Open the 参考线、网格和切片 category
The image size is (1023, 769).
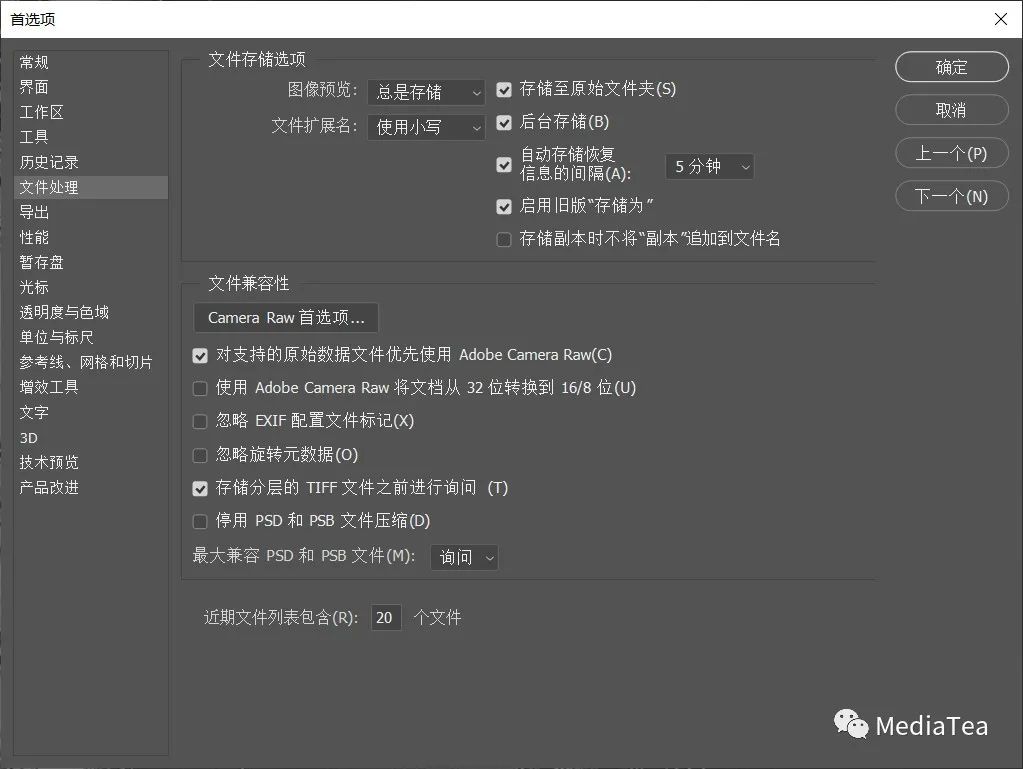[x=91, y=362]
